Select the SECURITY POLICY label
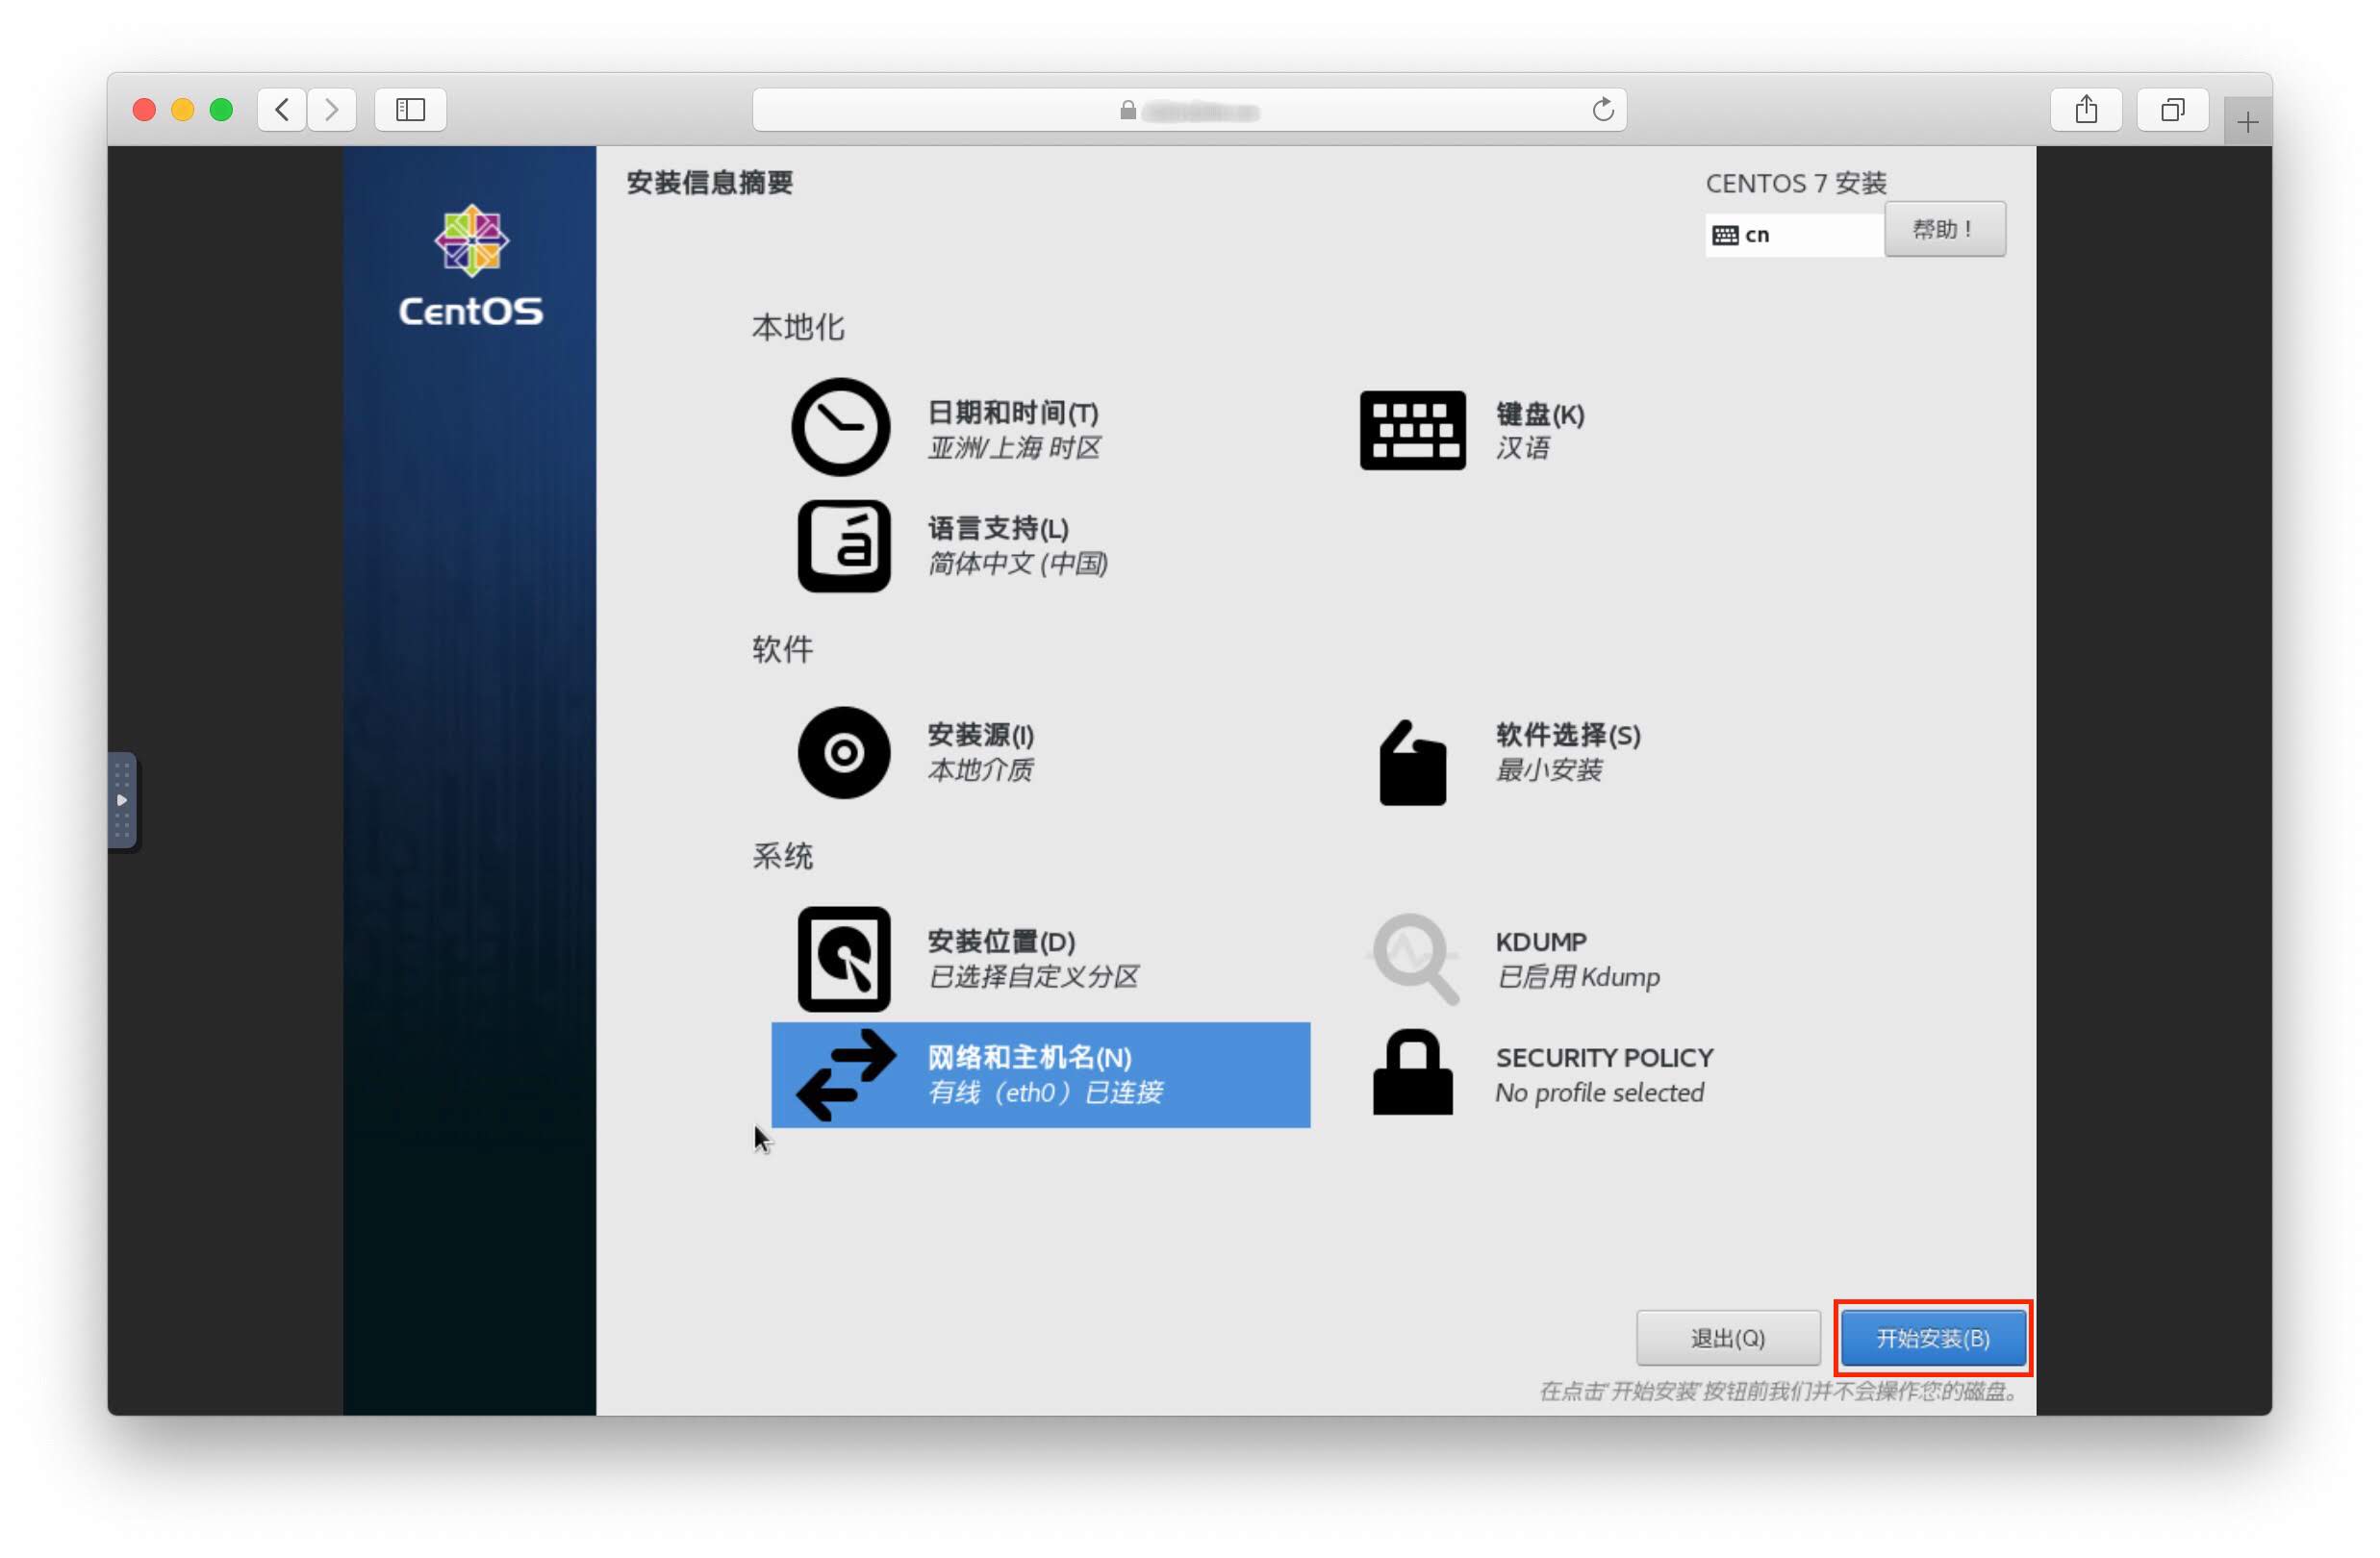This screenshot has height=1558, width=2380. pos(1604,1058)
